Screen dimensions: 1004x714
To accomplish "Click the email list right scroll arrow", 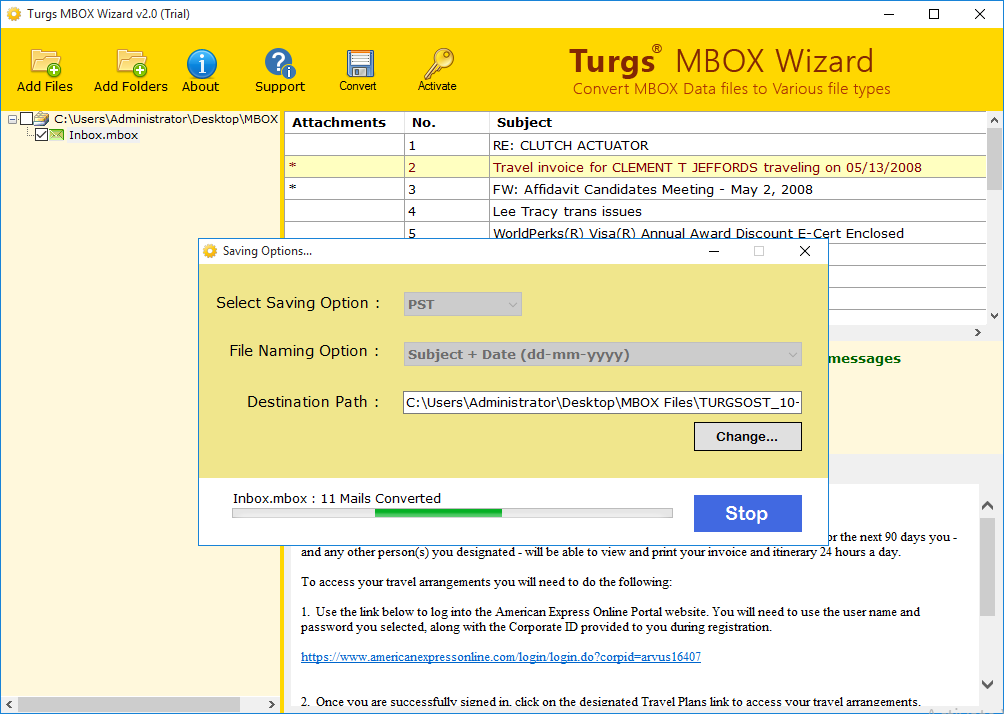I will pyautogui.click(x=978, y=332).
